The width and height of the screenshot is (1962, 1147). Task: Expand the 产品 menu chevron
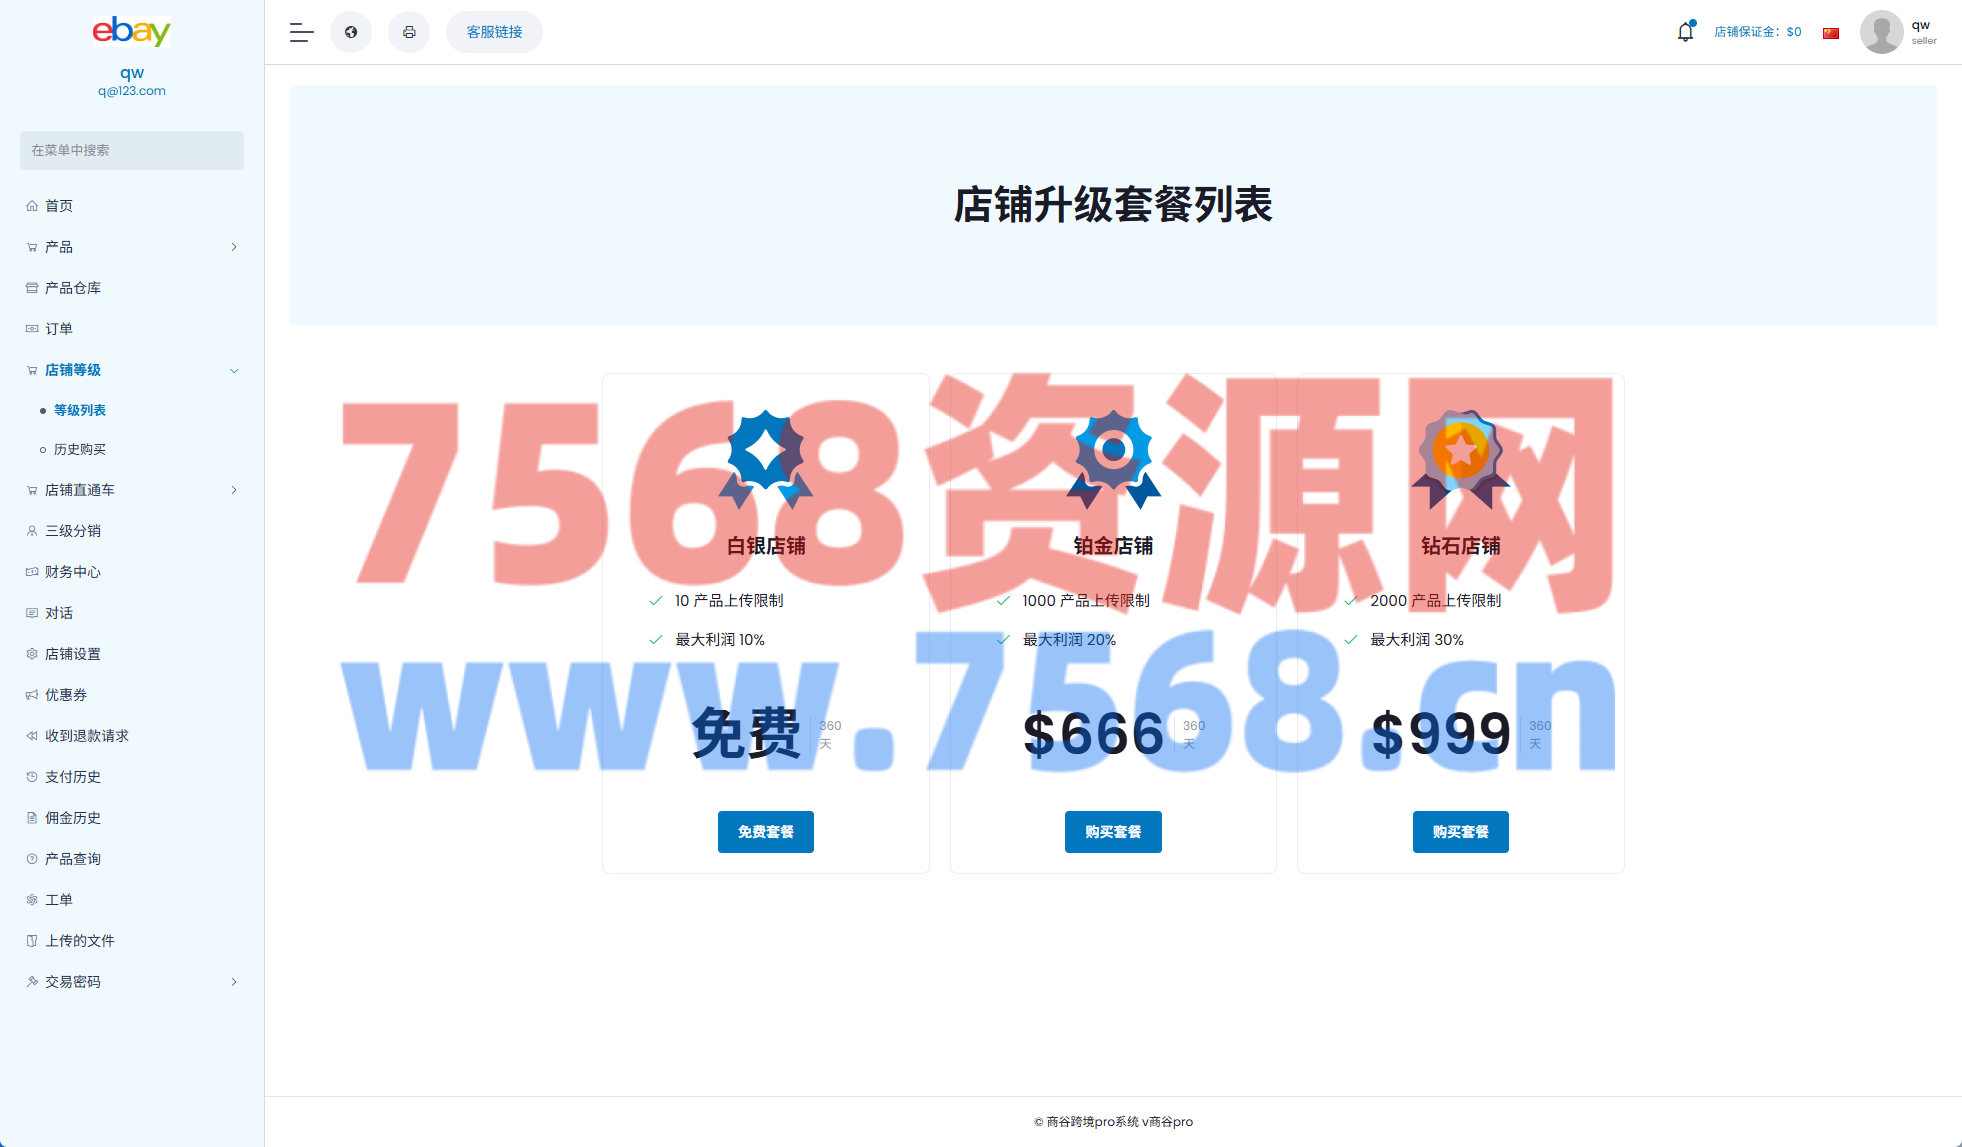point(234,247)
